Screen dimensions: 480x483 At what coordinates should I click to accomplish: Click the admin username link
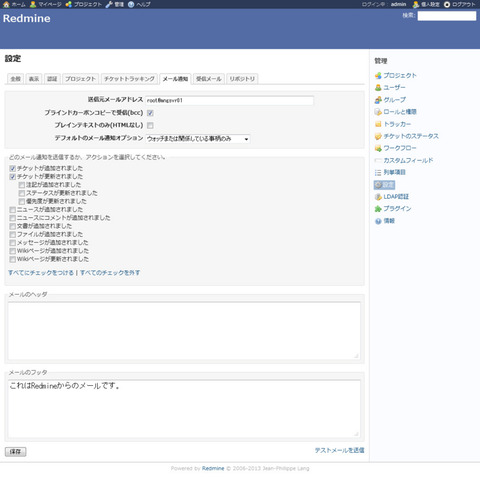[398, 4]
